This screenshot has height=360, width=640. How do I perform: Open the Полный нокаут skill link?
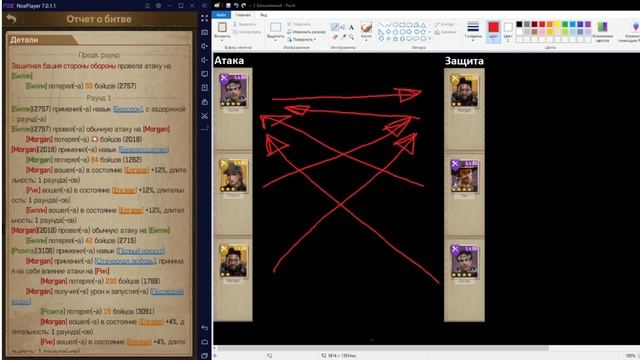click(x=140, y=251)
